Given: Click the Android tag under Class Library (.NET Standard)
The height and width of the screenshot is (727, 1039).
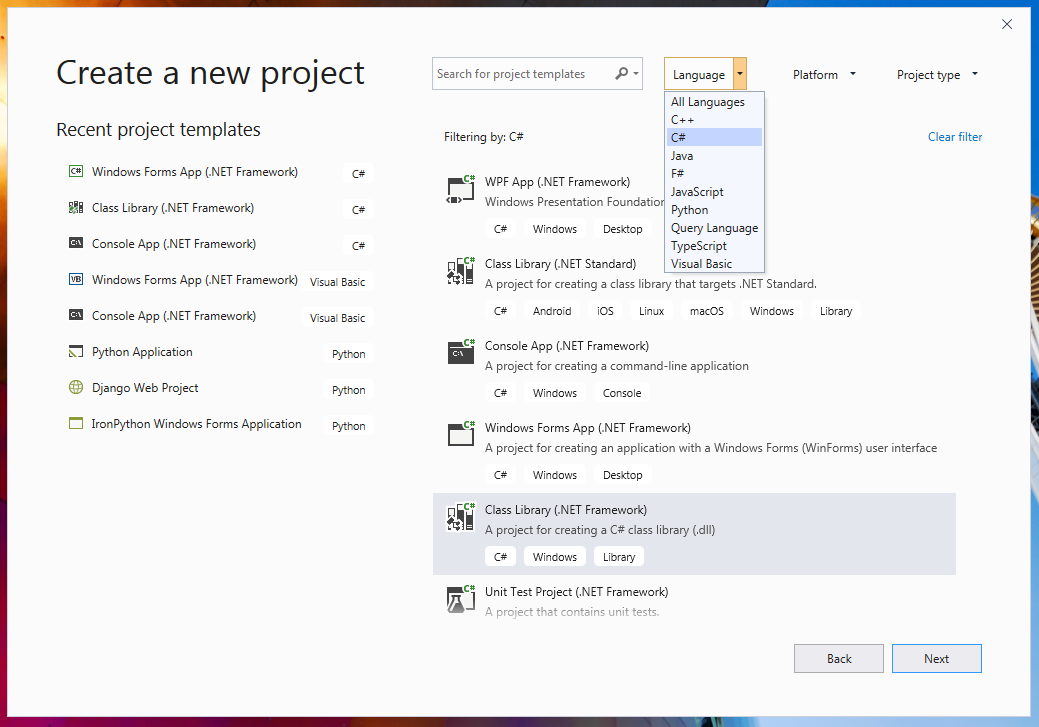Looking at the screenshot, I should (552, 311).
